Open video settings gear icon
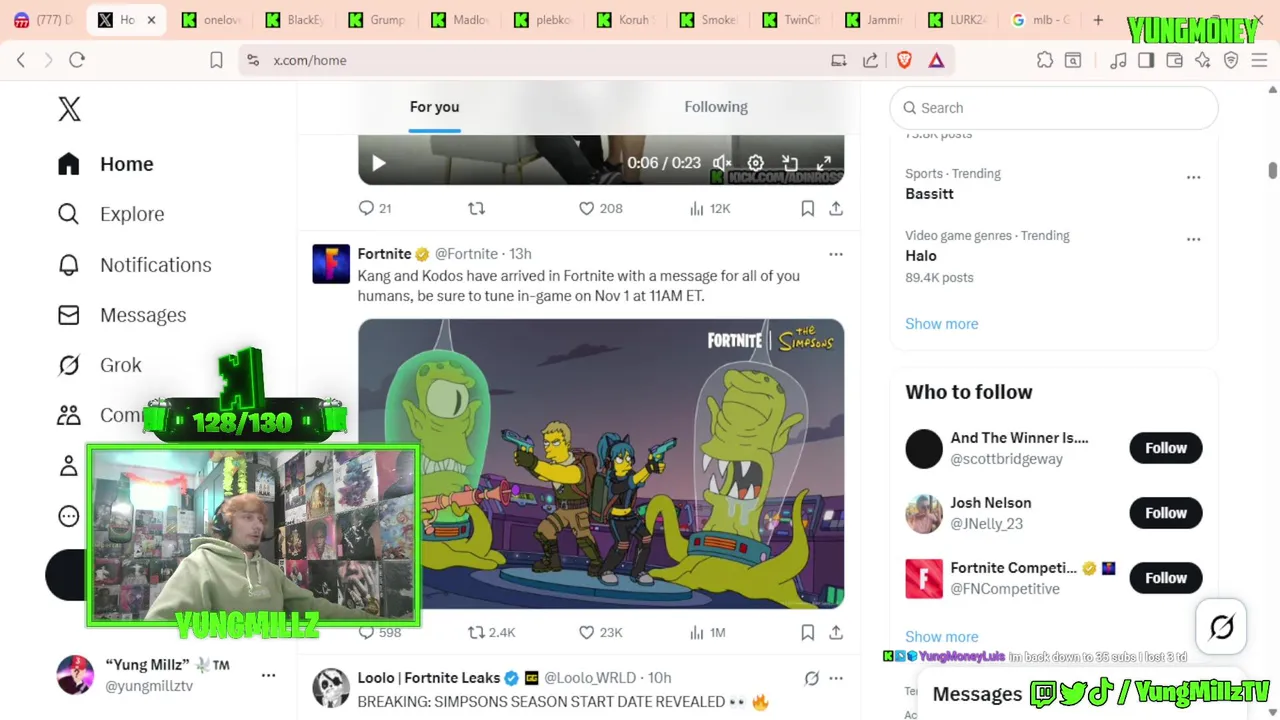The height and width of the screenshot is (720, 1280). (x=756, y=163)
